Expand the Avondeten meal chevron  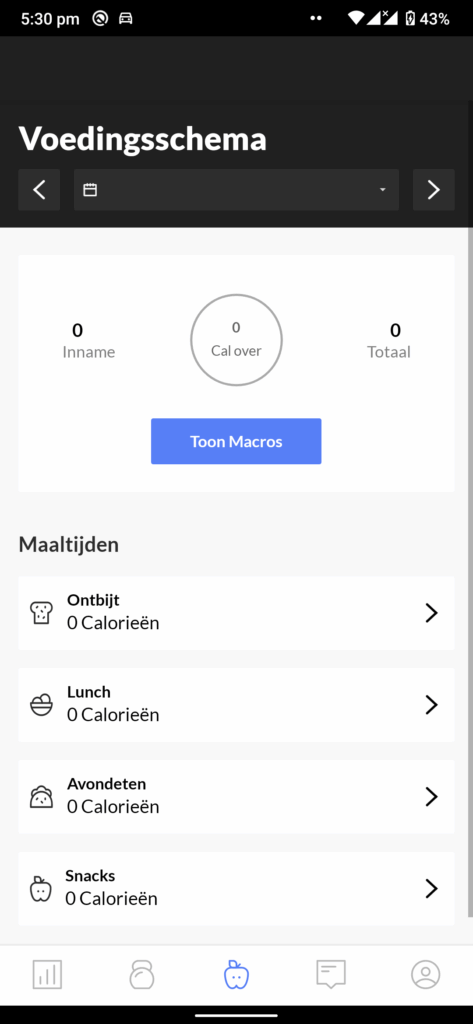pyautogui.click(x=431, y=797)
